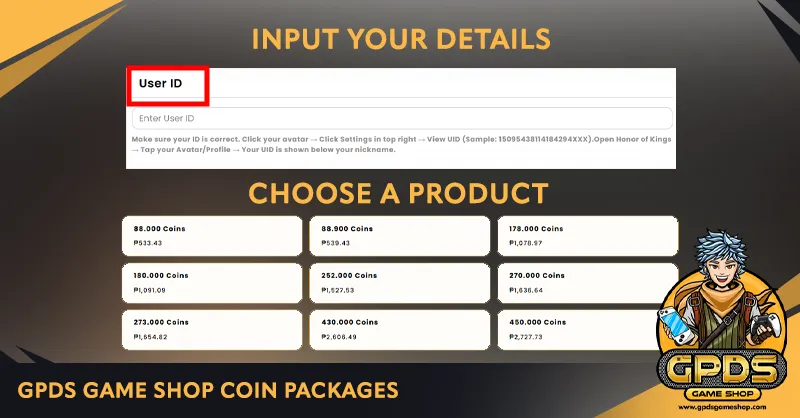
Task: Choose the 178.000 Coins package
Action: [x=587, y=235]
